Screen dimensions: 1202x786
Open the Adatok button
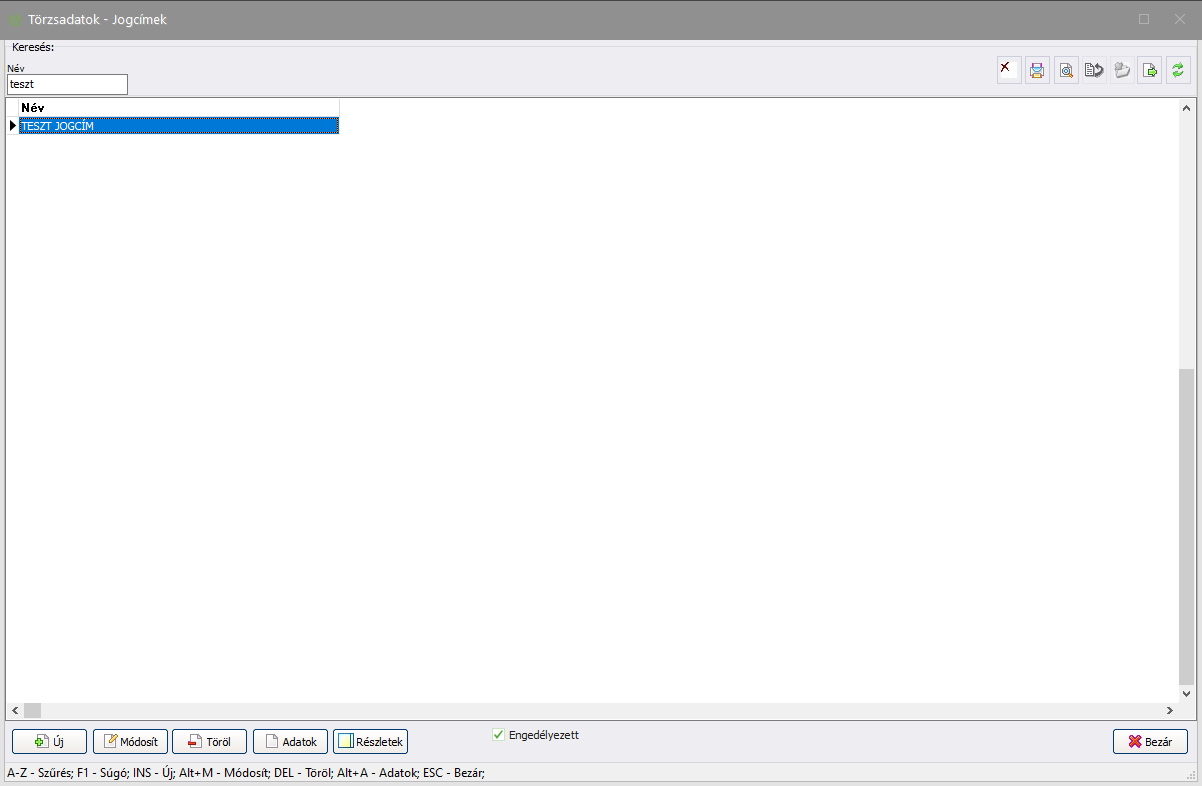pos(290,742)
